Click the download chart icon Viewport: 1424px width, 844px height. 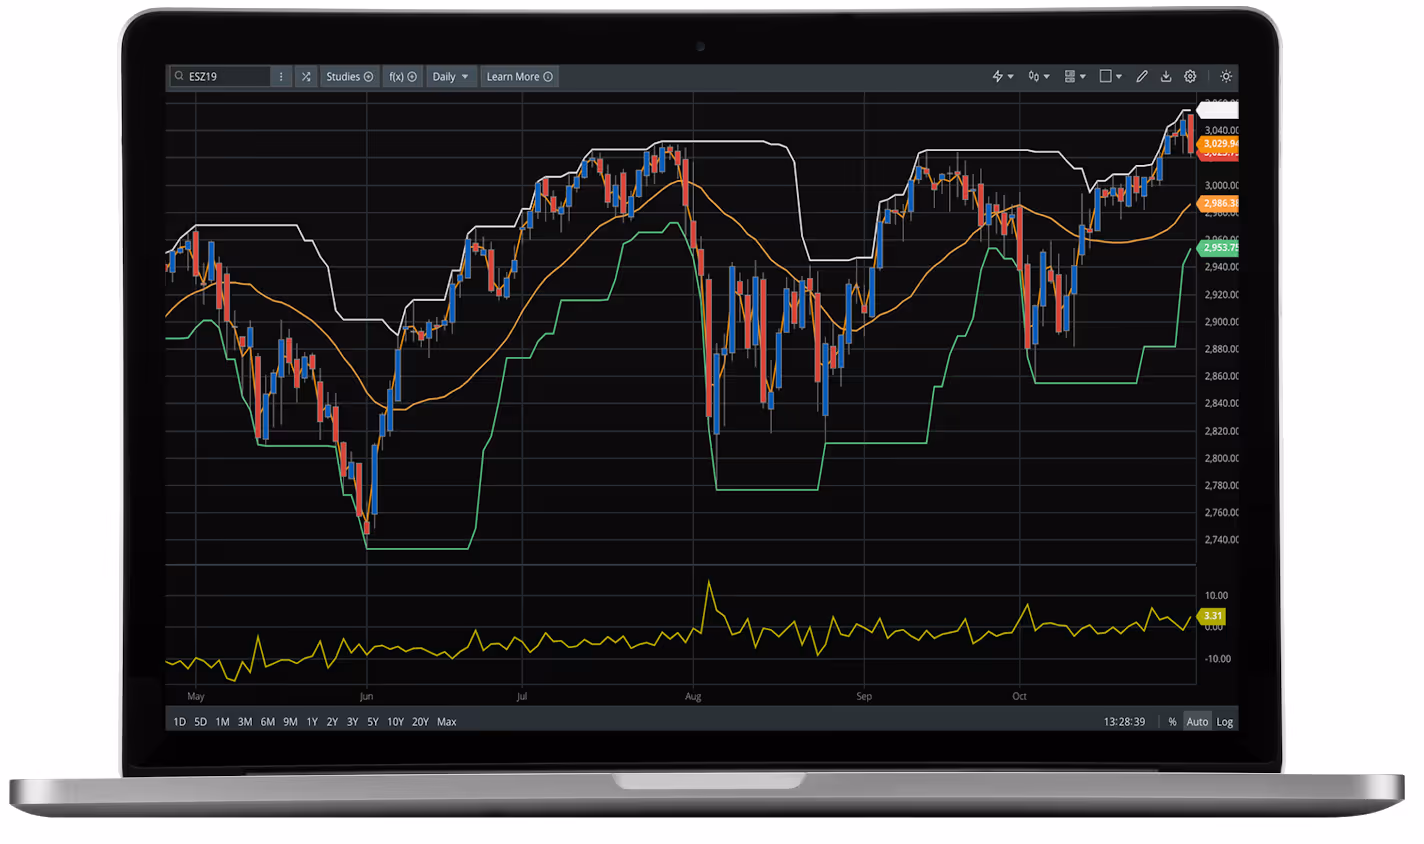(1166, 76)
